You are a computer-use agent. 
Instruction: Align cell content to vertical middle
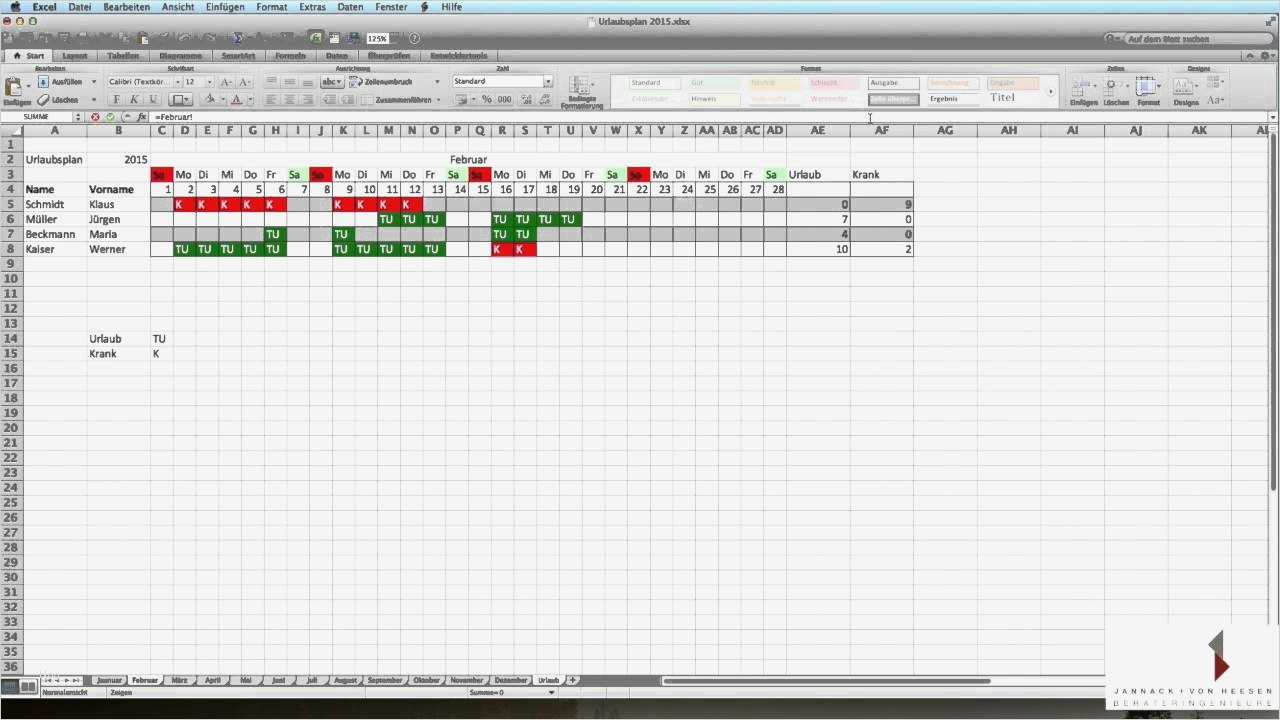[290, 82]
